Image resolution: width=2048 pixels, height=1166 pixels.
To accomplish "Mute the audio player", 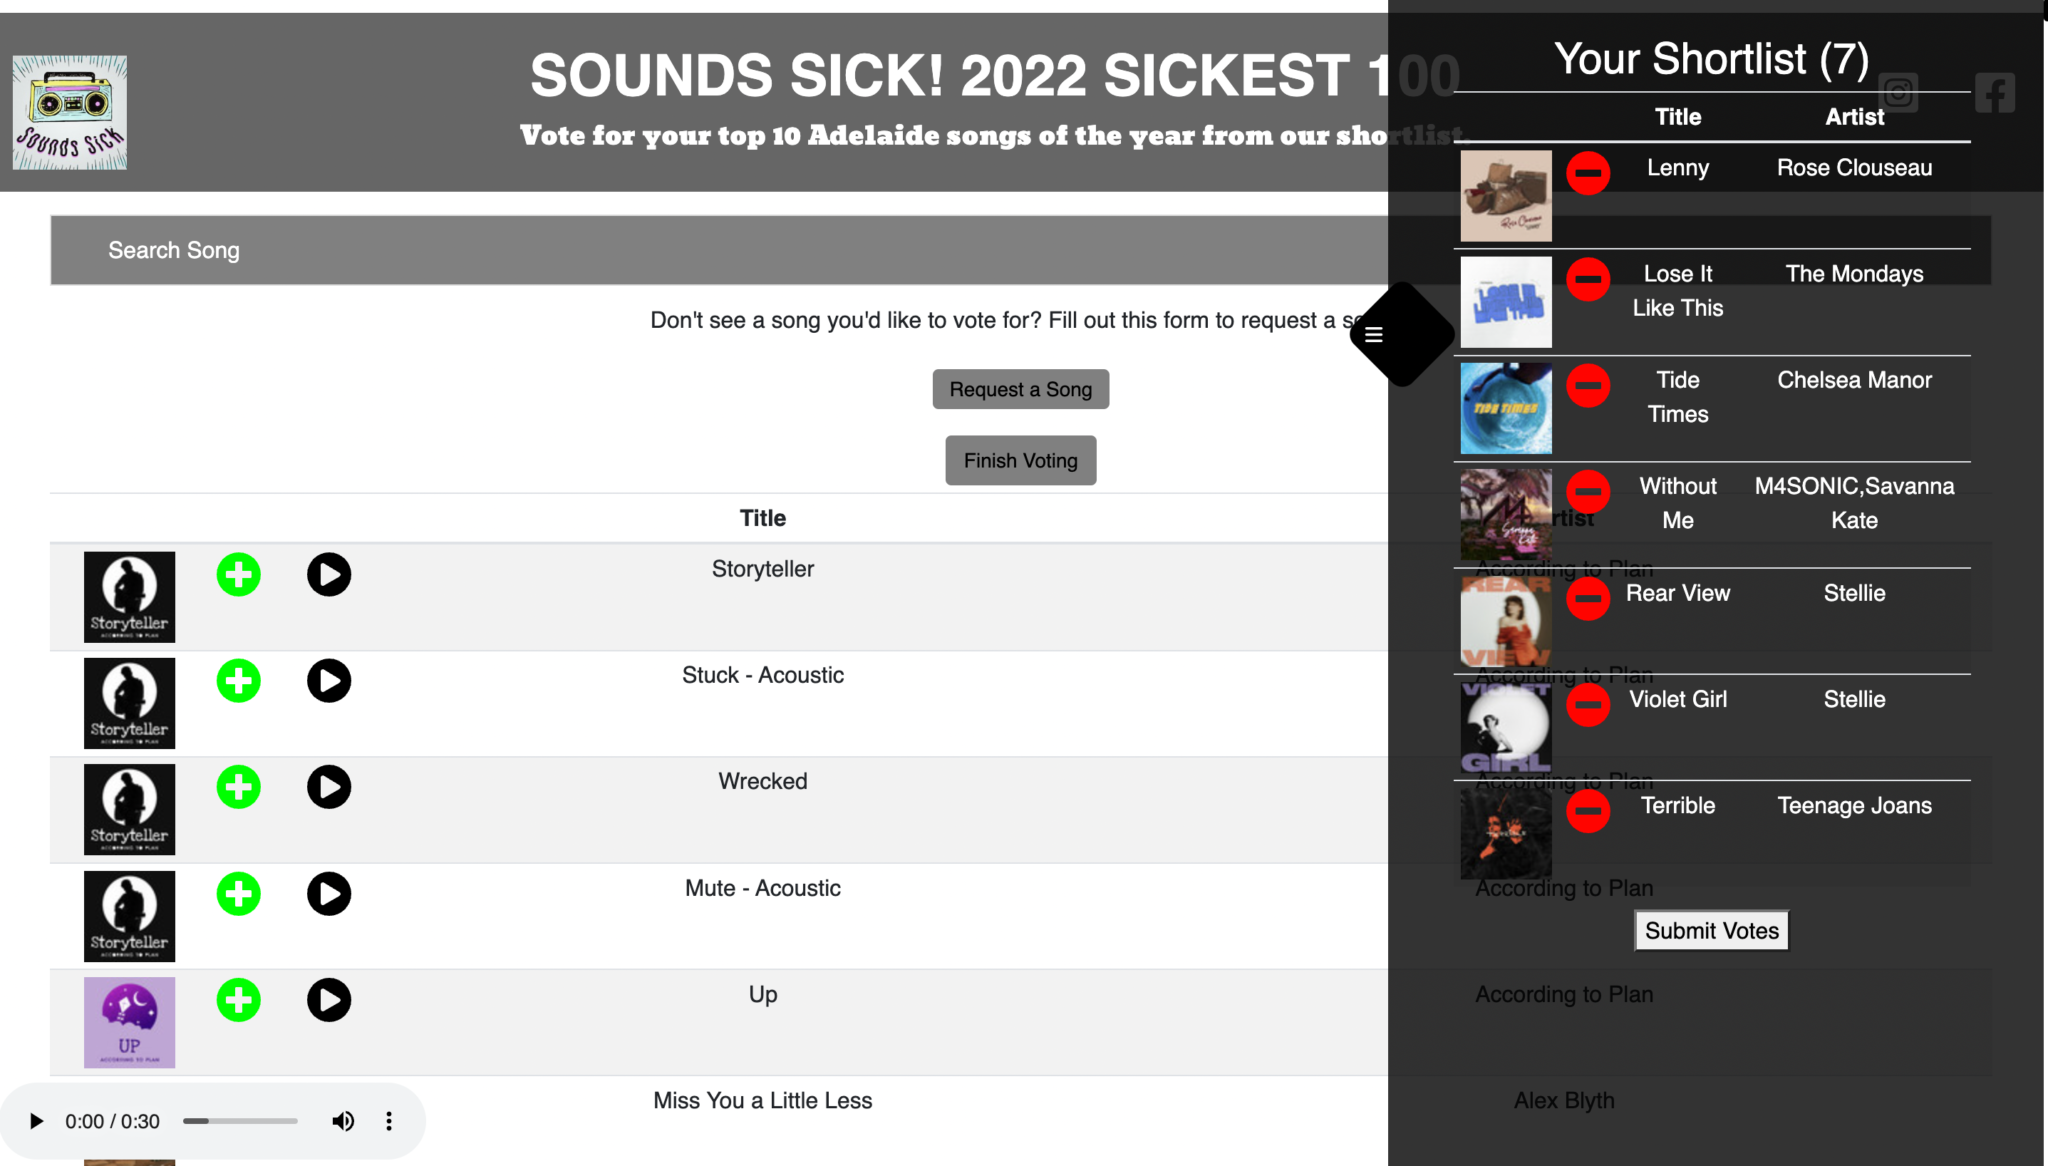I will [x=343, y=1121].
